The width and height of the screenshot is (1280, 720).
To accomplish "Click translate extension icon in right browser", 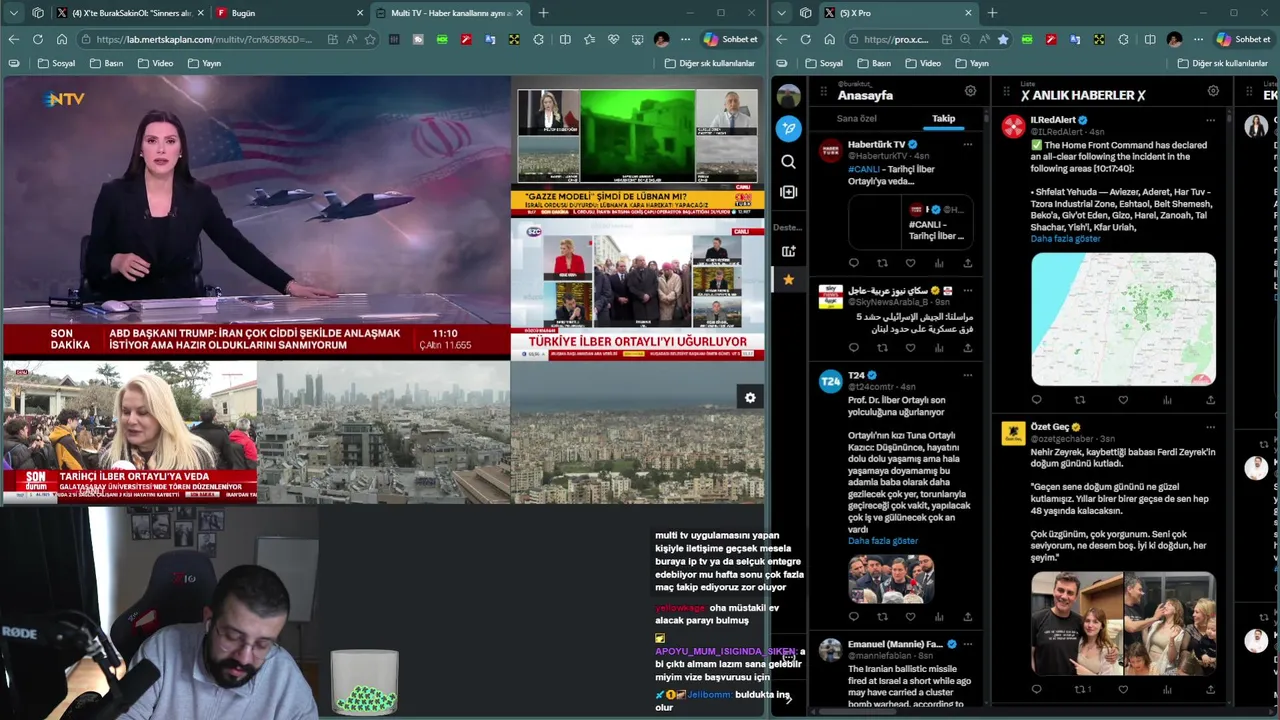I will (x=1075, y=39).
